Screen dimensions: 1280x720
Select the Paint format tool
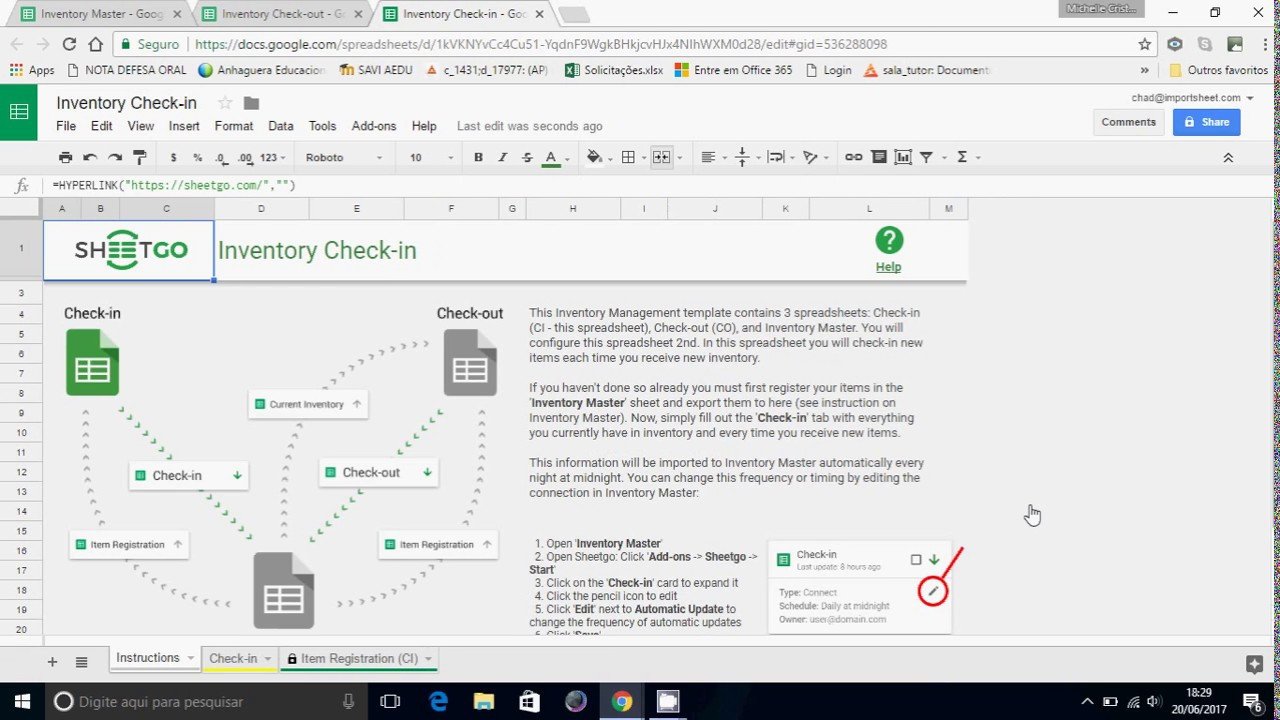click(x=140, y=157)
